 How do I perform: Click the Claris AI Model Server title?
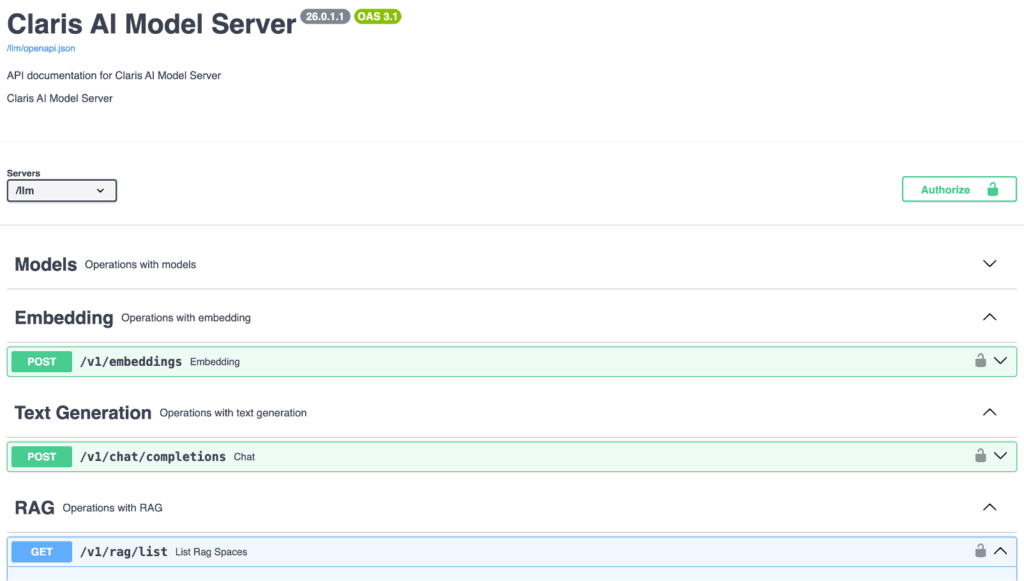[x=151, y=24]
